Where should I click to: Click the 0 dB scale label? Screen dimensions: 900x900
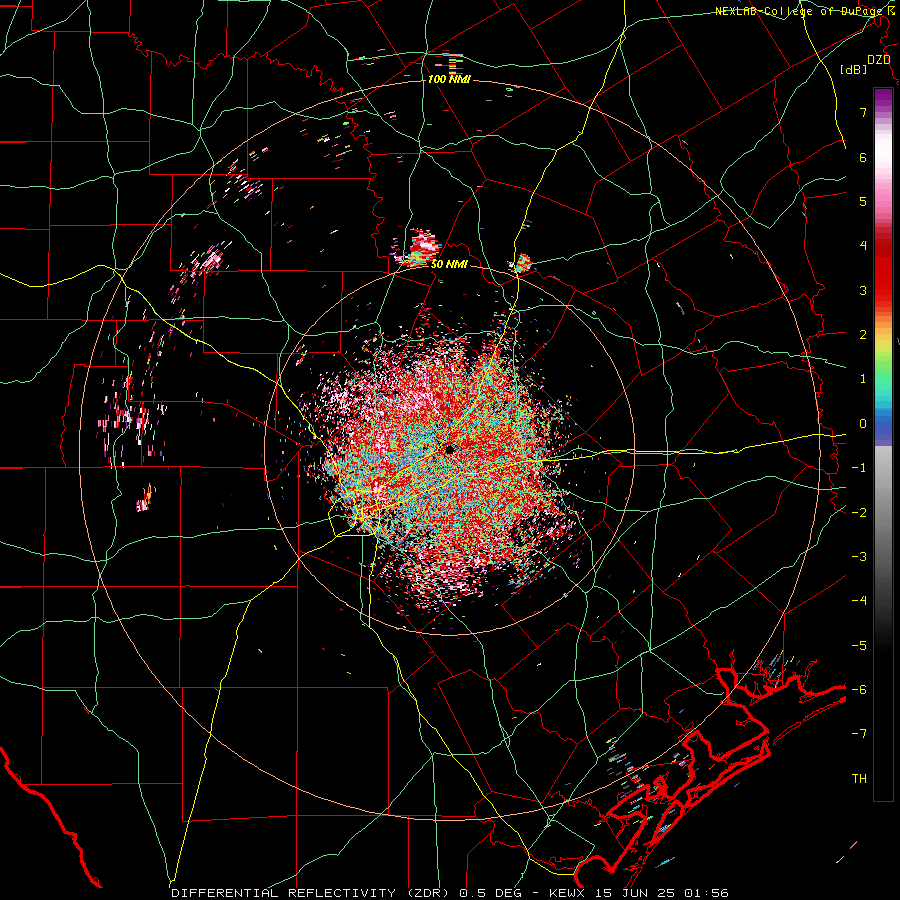point(863,424)
